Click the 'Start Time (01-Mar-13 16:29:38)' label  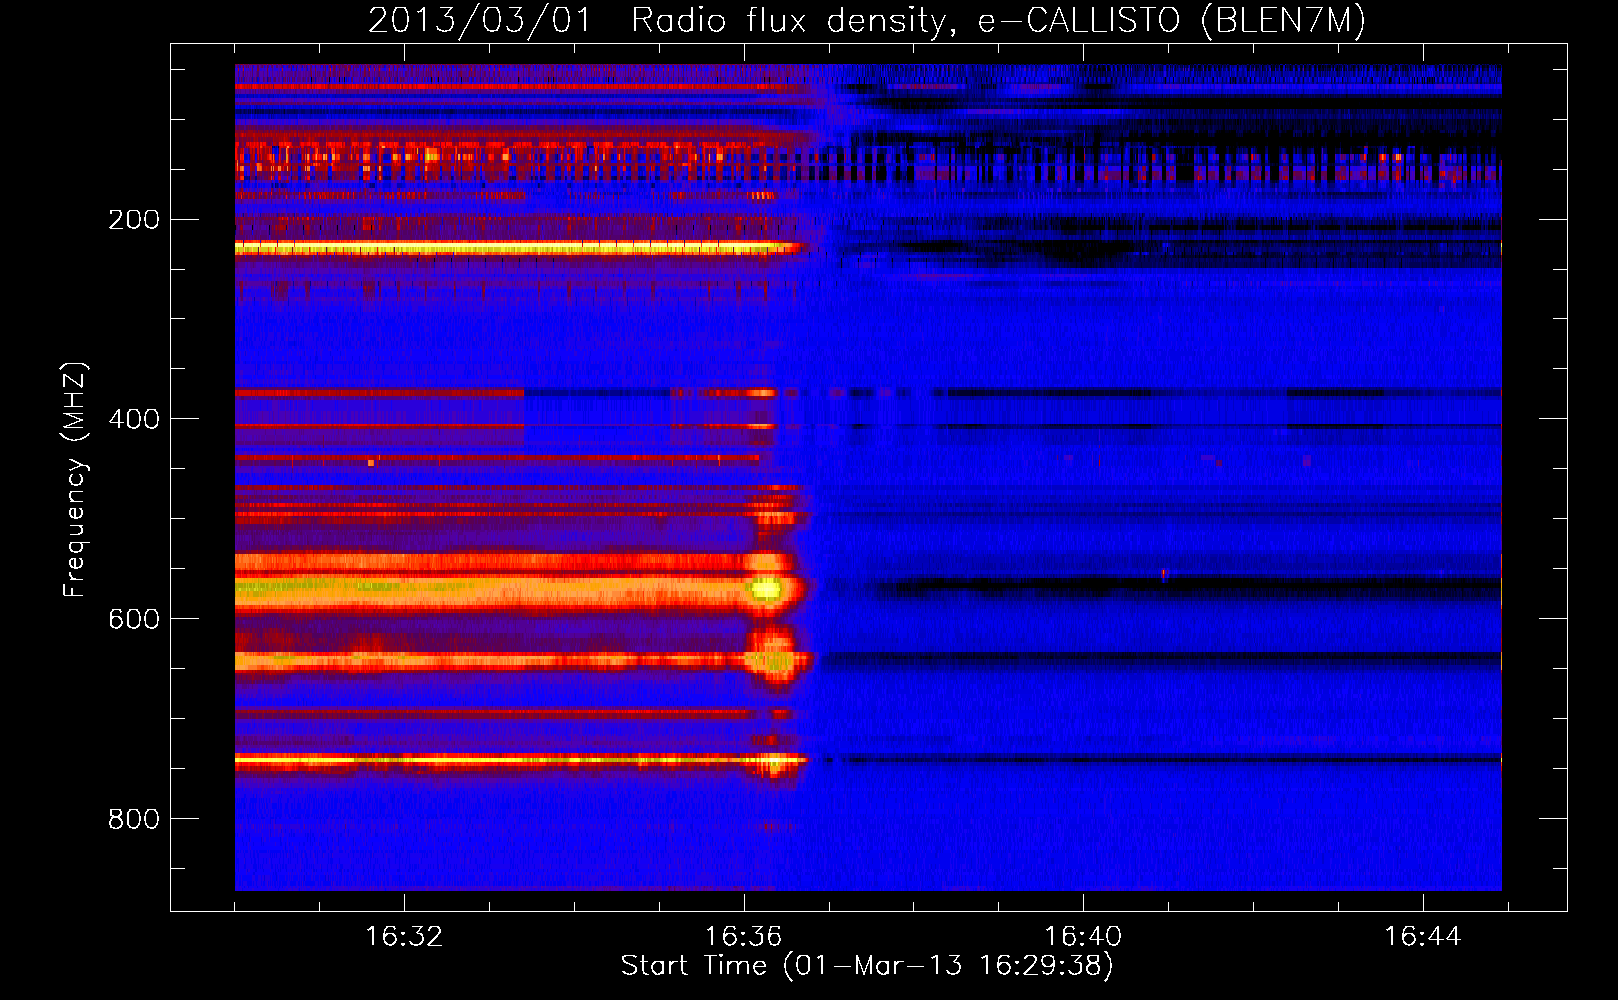pos(867,966)
